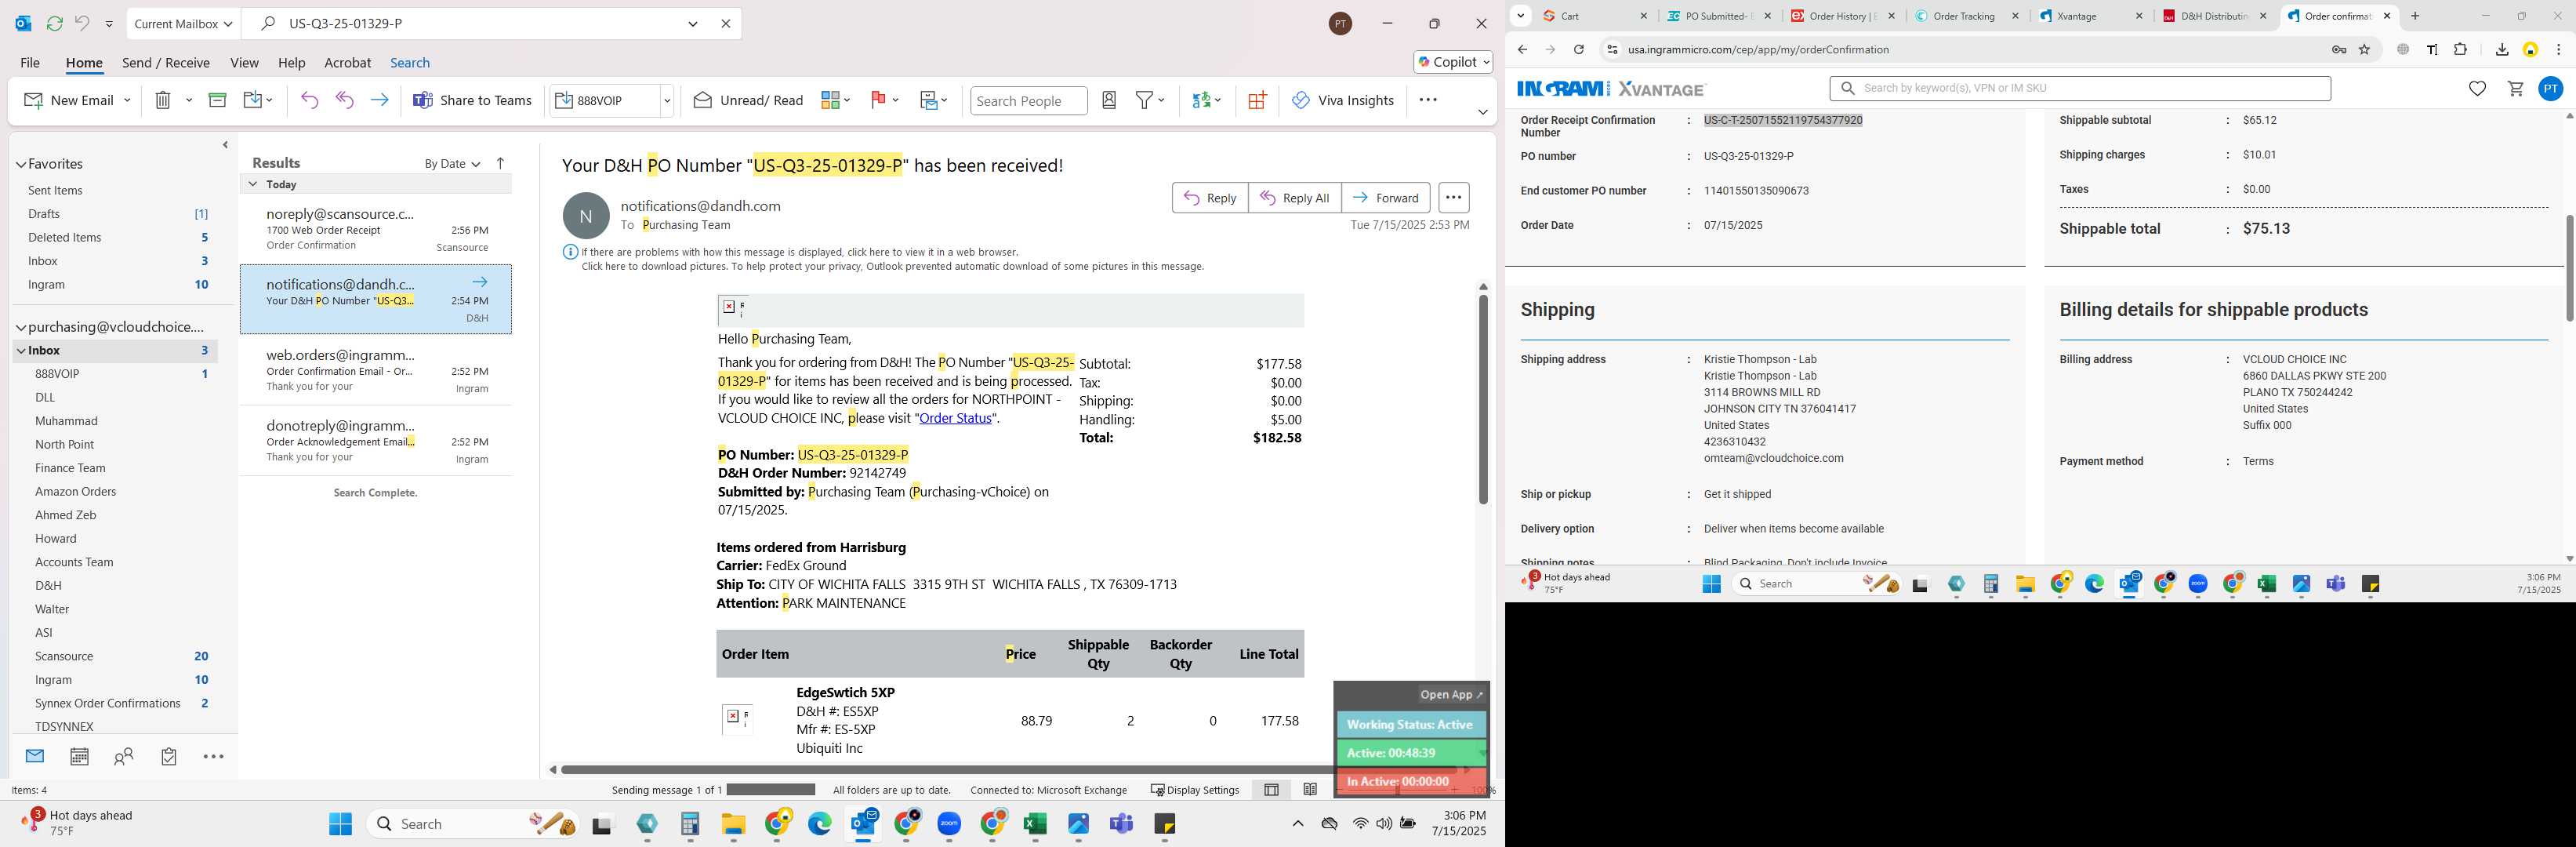Open the Acrobat ribbon tab
Image resolution: width=2576 pixels, height=847 pixels.
(x=347, y=62)
